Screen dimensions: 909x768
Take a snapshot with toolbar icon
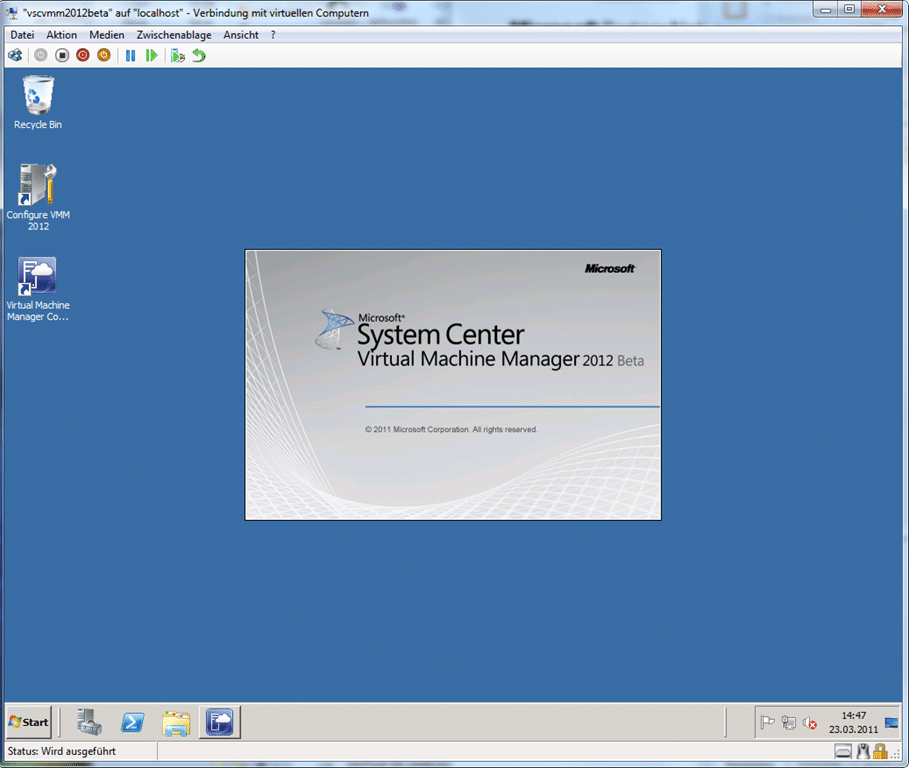pos(177,56)
